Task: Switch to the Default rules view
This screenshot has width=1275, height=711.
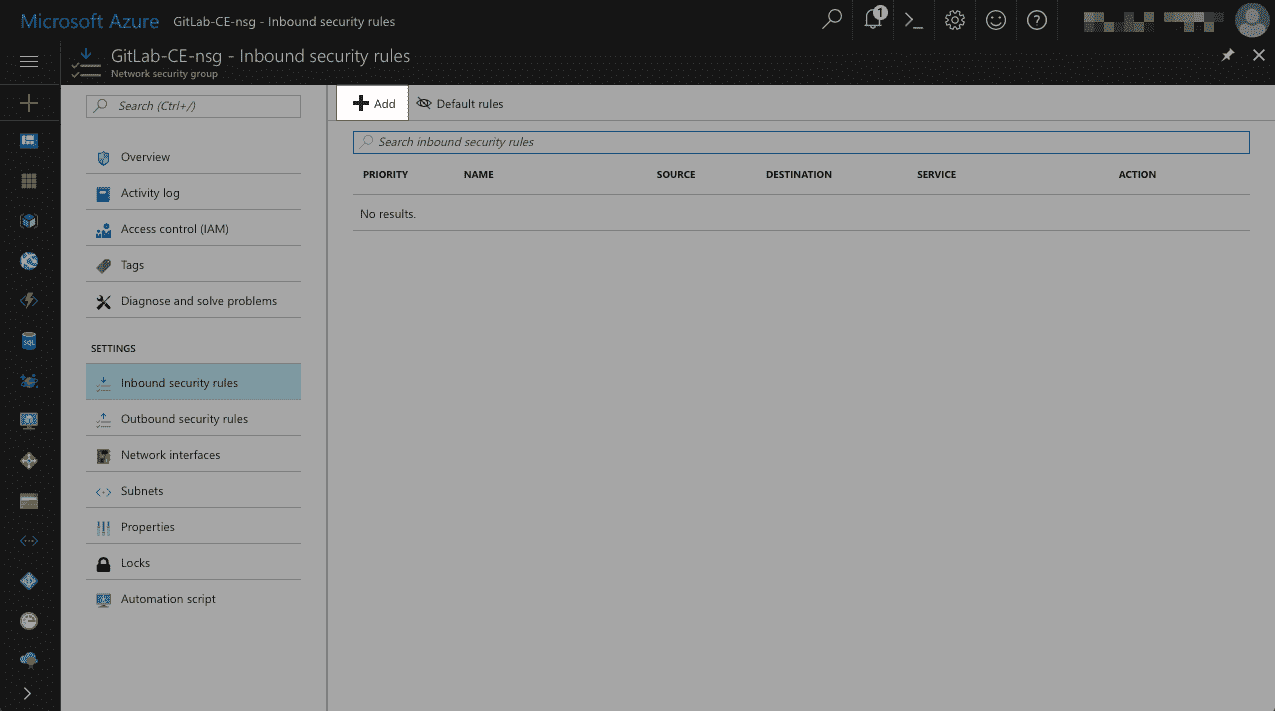Action: pos(459,103)
